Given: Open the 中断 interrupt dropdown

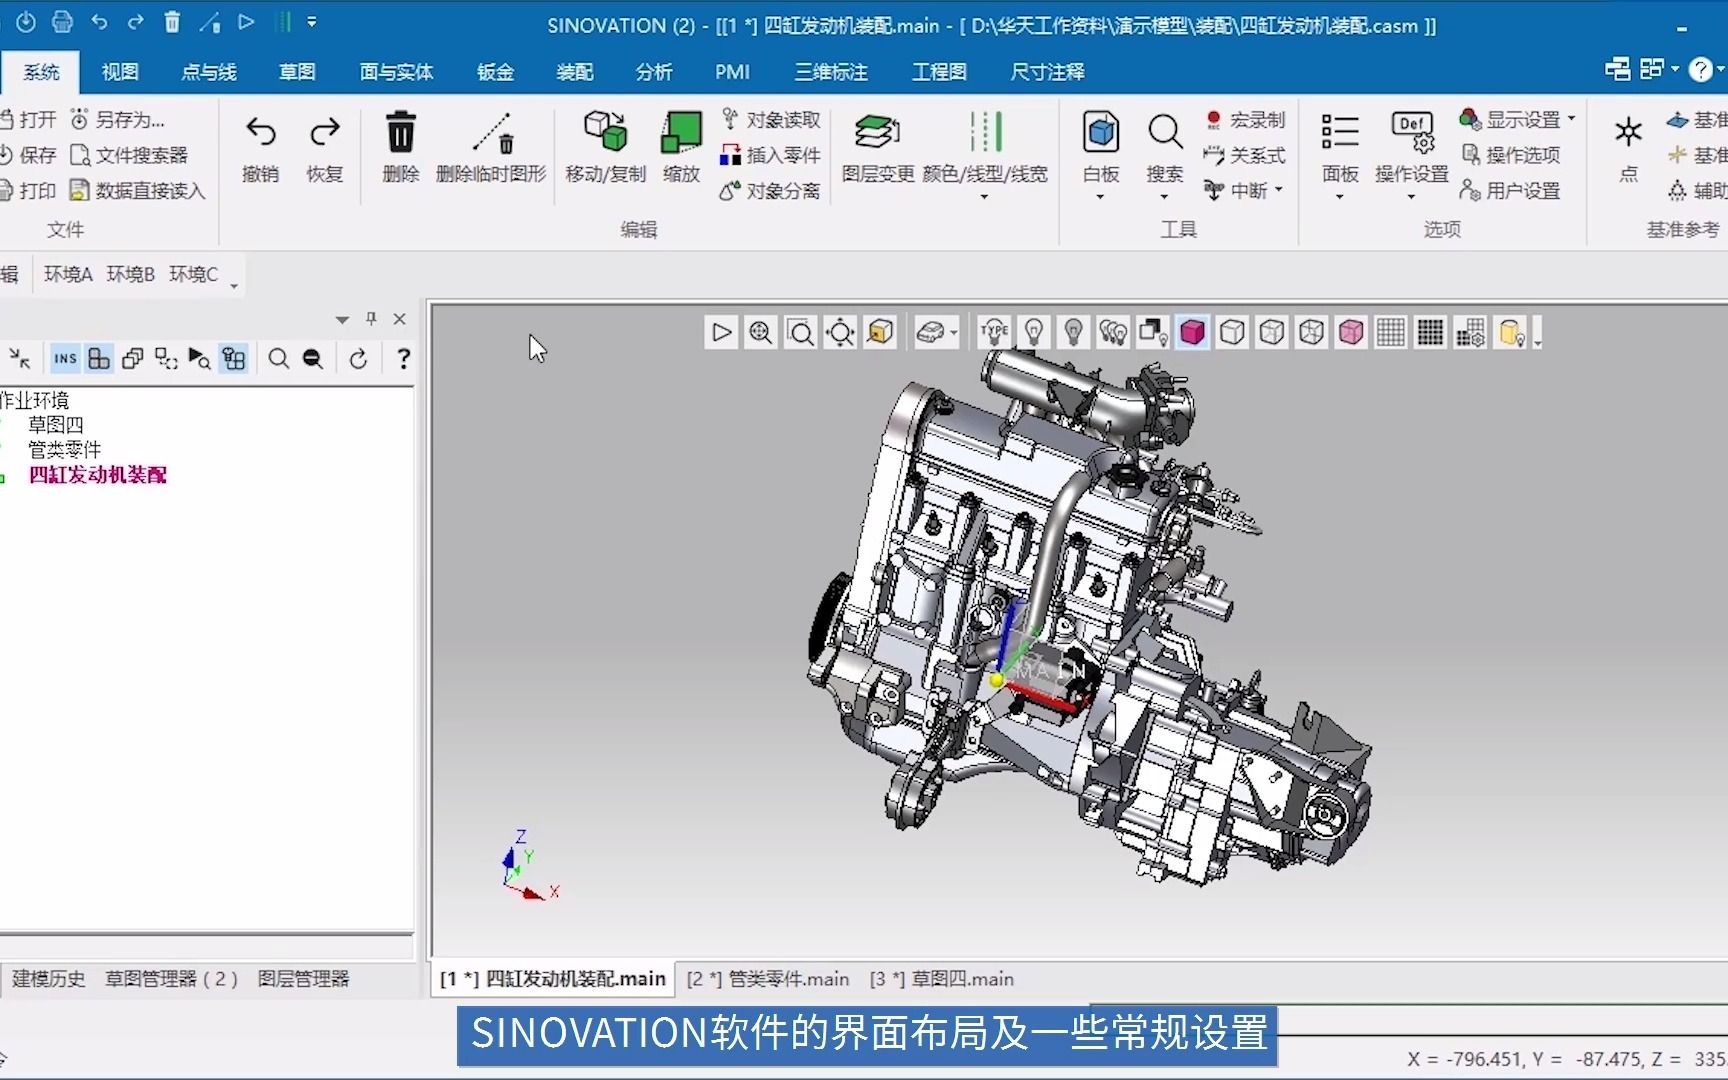Looking at the screenshot, I should 1244,190.
